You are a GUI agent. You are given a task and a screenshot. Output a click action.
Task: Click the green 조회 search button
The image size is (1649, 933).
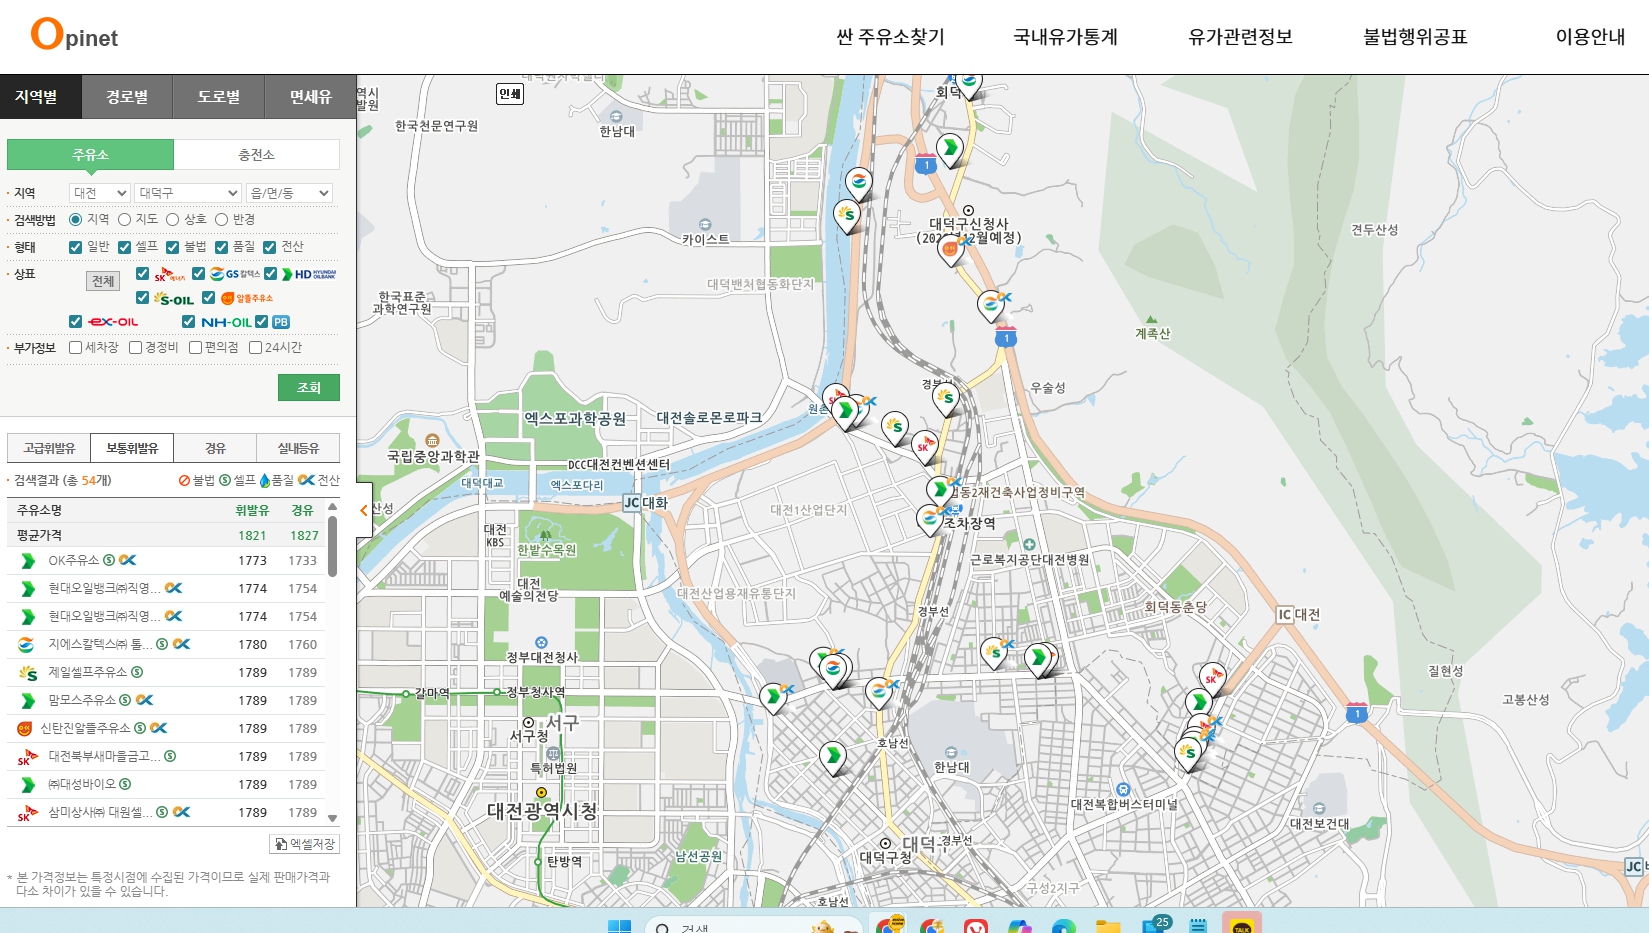309,388
